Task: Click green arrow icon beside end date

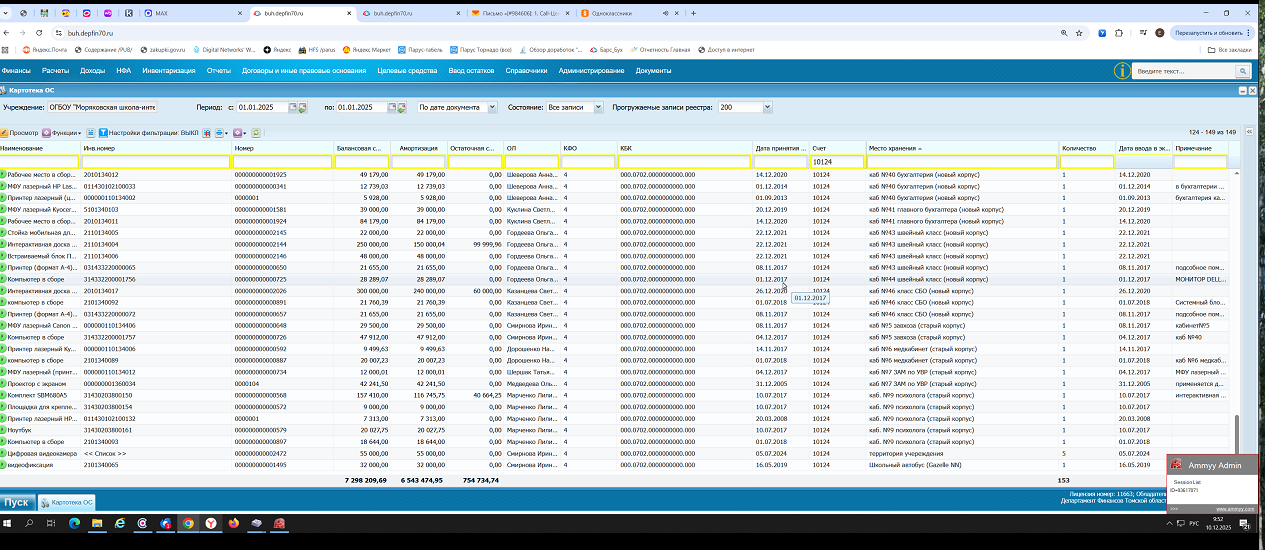Action: pos(401,107)
